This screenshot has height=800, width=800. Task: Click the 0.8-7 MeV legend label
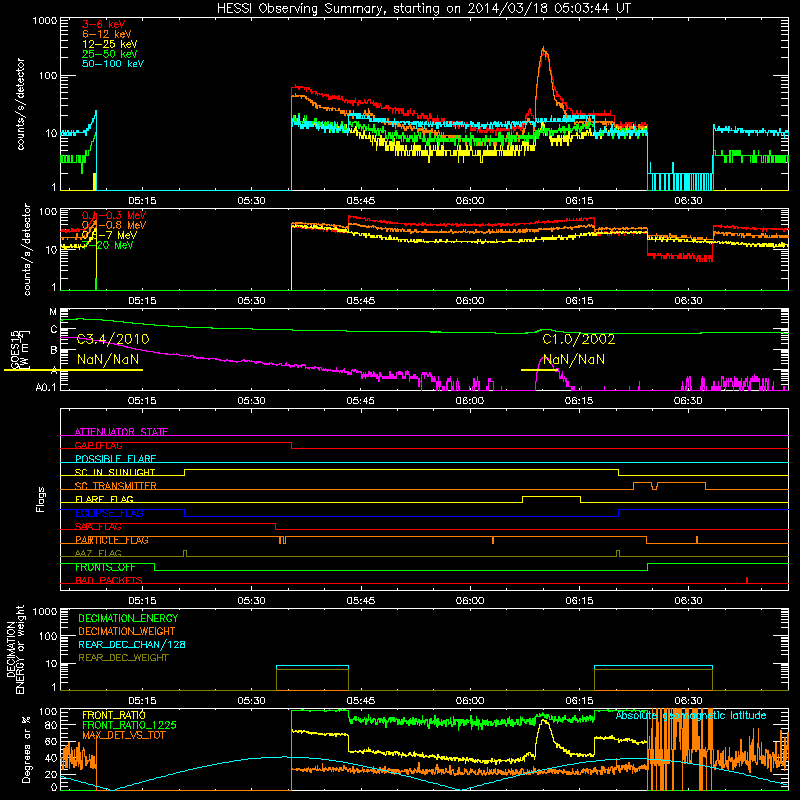pyautogui.click(x=110, y=235)
